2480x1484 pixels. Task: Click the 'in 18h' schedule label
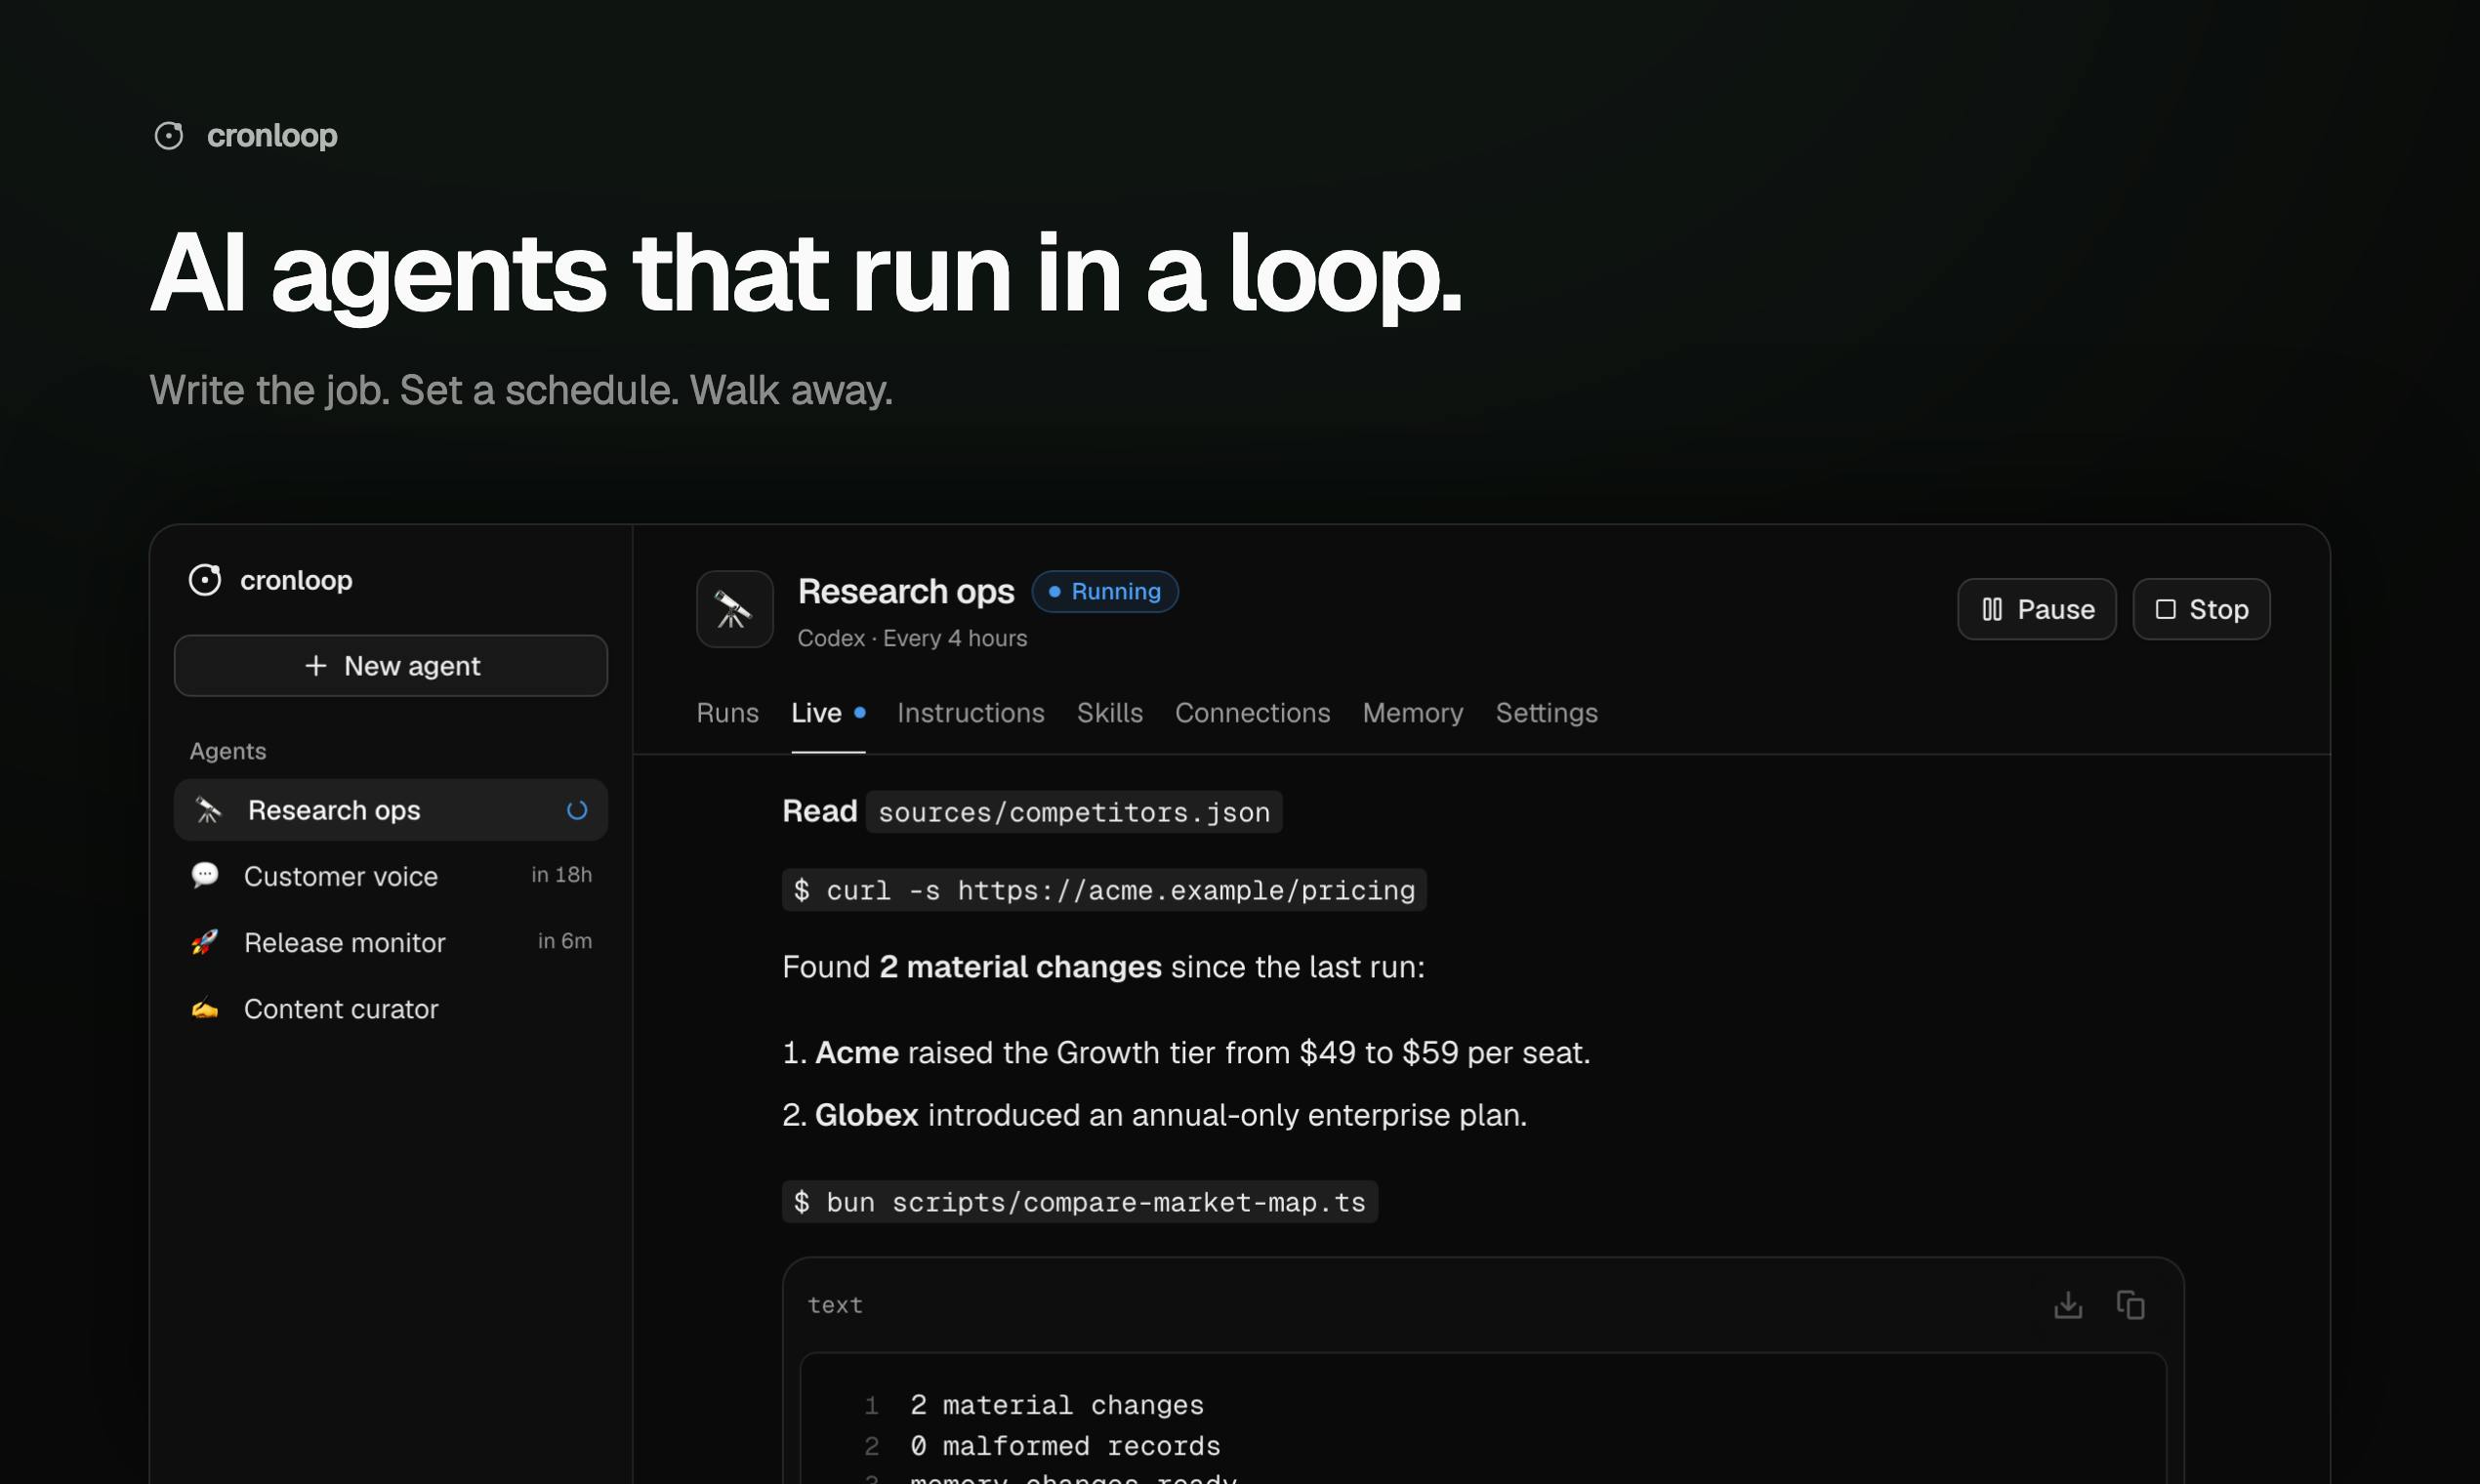coord(562,875)
